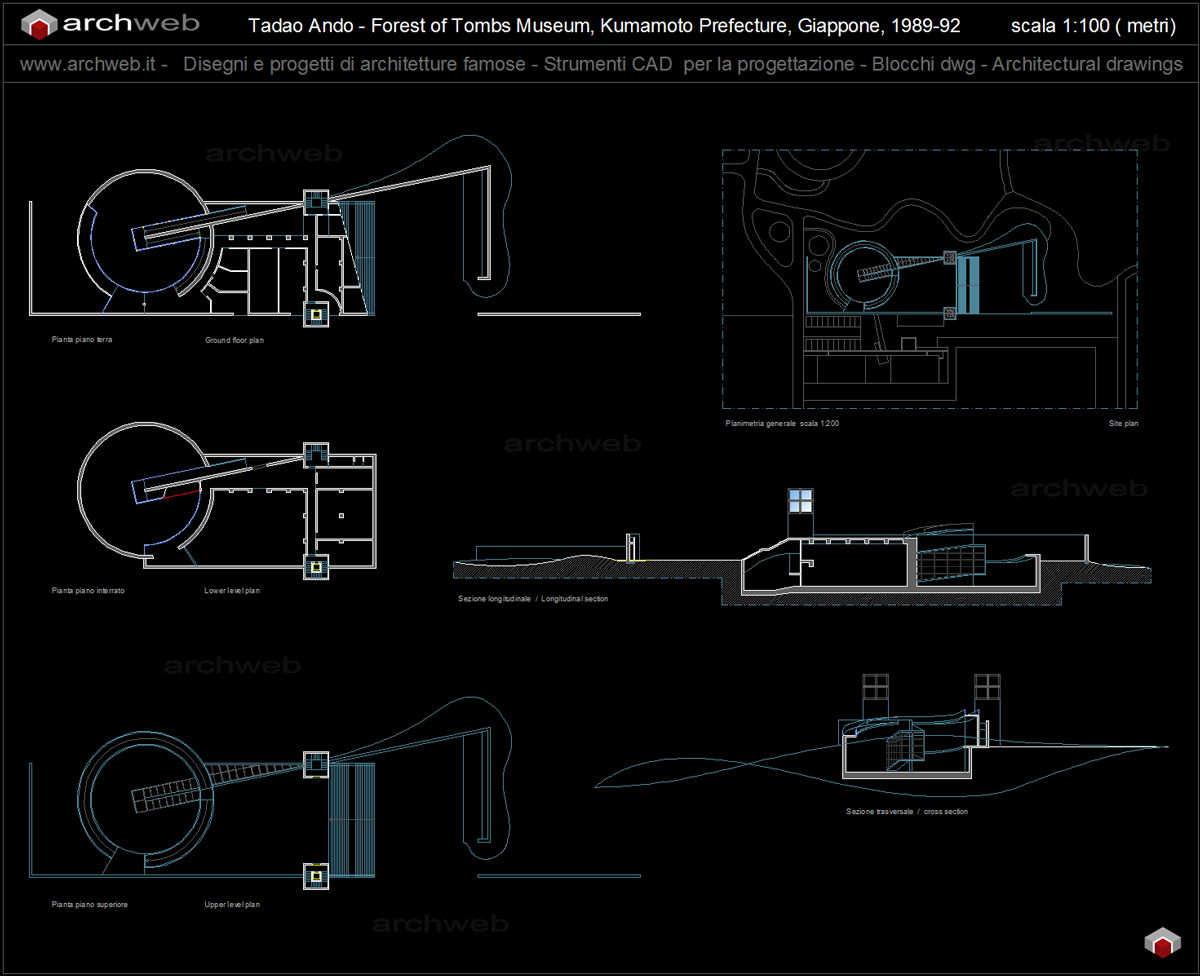1200x976 pixels.
Task: Pick the ground floor plan drawing
Action: pos(335,231)
